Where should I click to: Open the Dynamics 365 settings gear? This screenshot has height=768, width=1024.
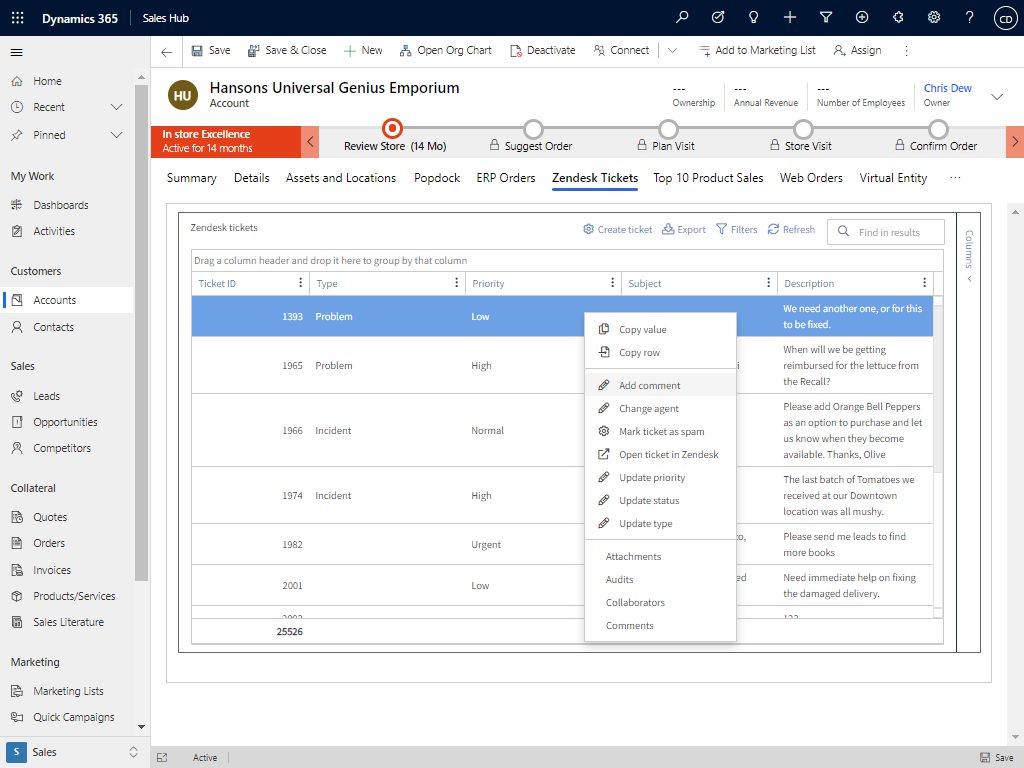pos(933,16)
